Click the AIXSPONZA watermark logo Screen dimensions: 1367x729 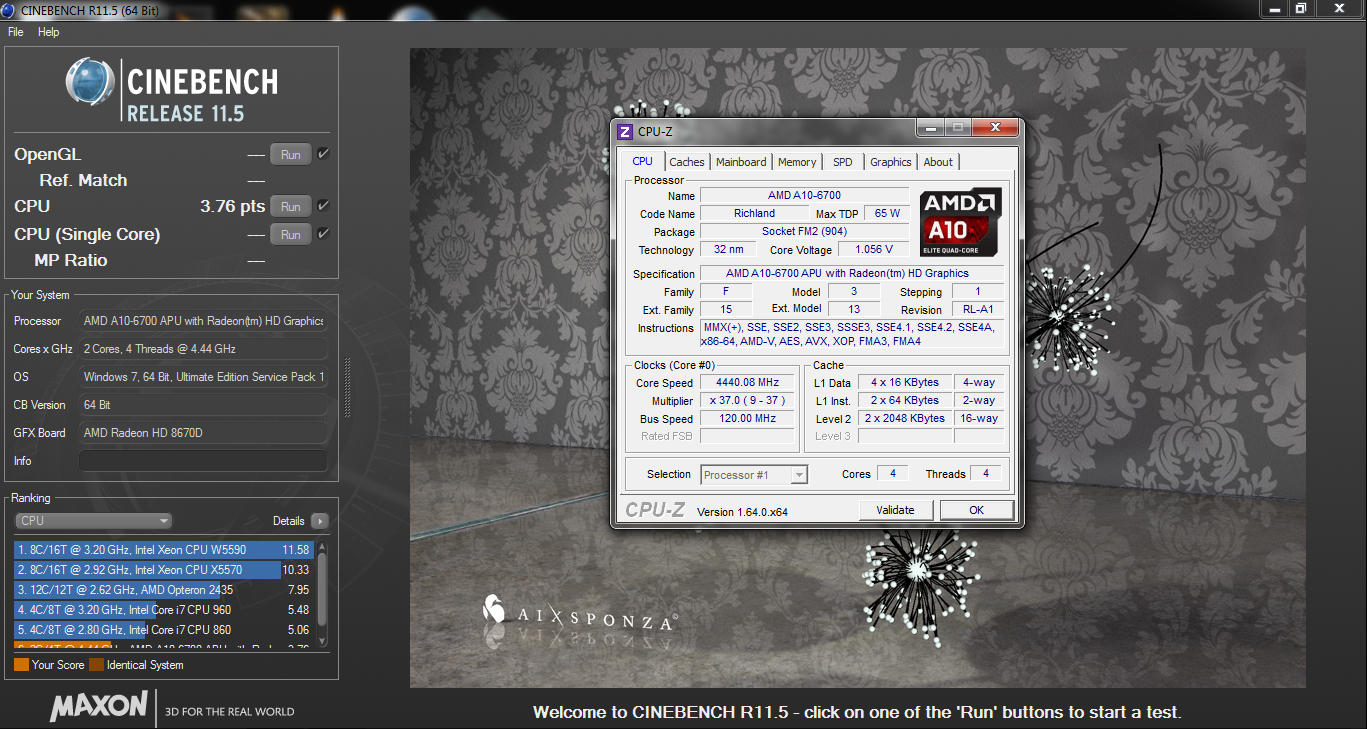click(x=494, y=609)
